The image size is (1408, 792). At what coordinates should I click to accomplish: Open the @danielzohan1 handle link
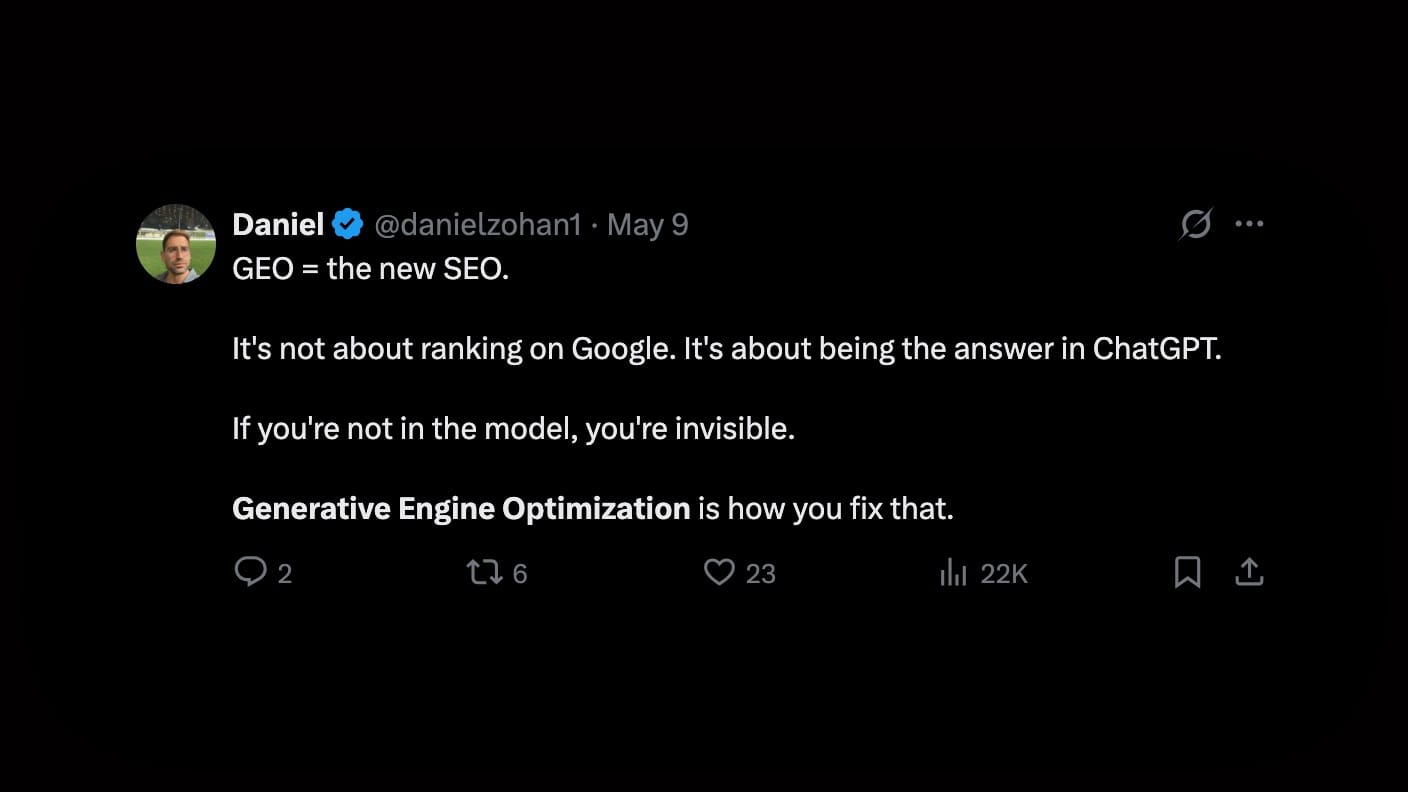point(477,225)
